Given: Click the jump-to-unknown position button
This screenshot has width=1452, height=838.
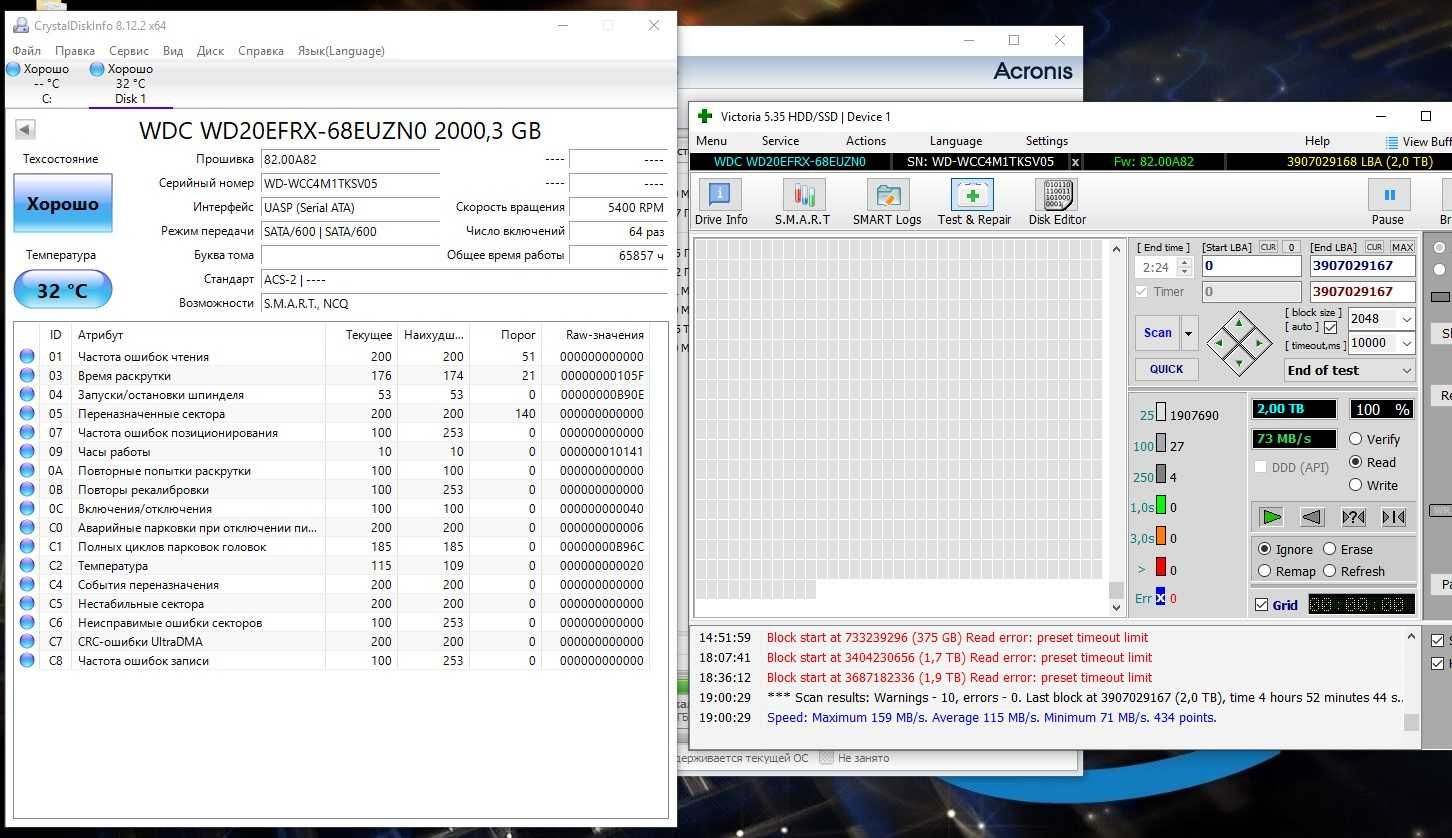Looking at the screenshot, I should [x=1353, y=517].
